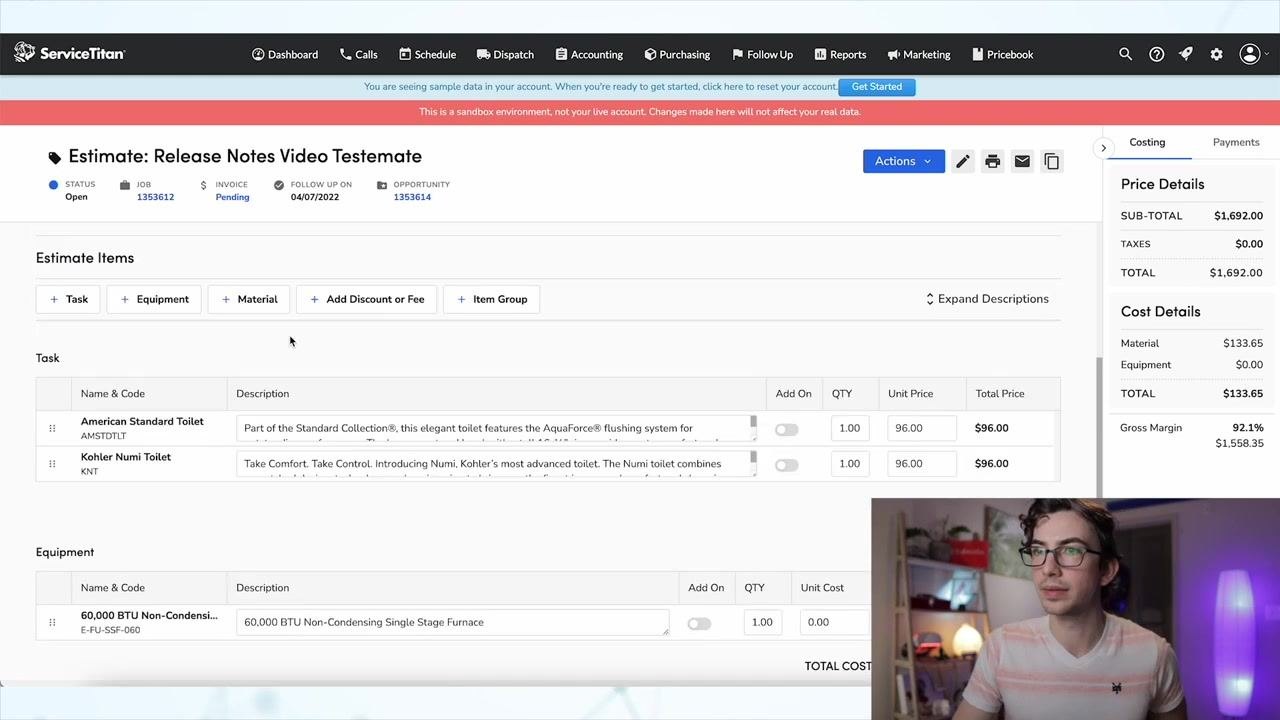Open Pricebook in the navigation bar

point(1002,54)
